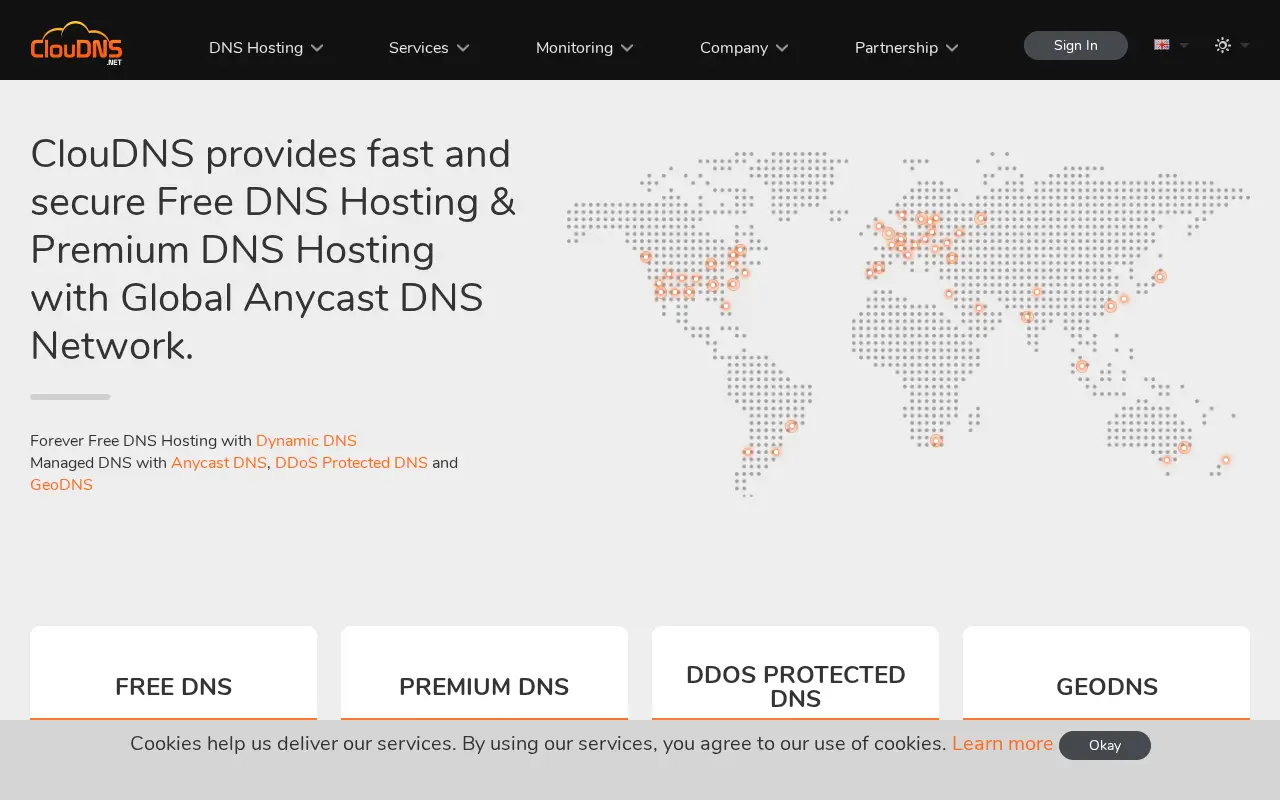
Task: Click Learn more in the cookie notice
Action: tap(1002, 744)
